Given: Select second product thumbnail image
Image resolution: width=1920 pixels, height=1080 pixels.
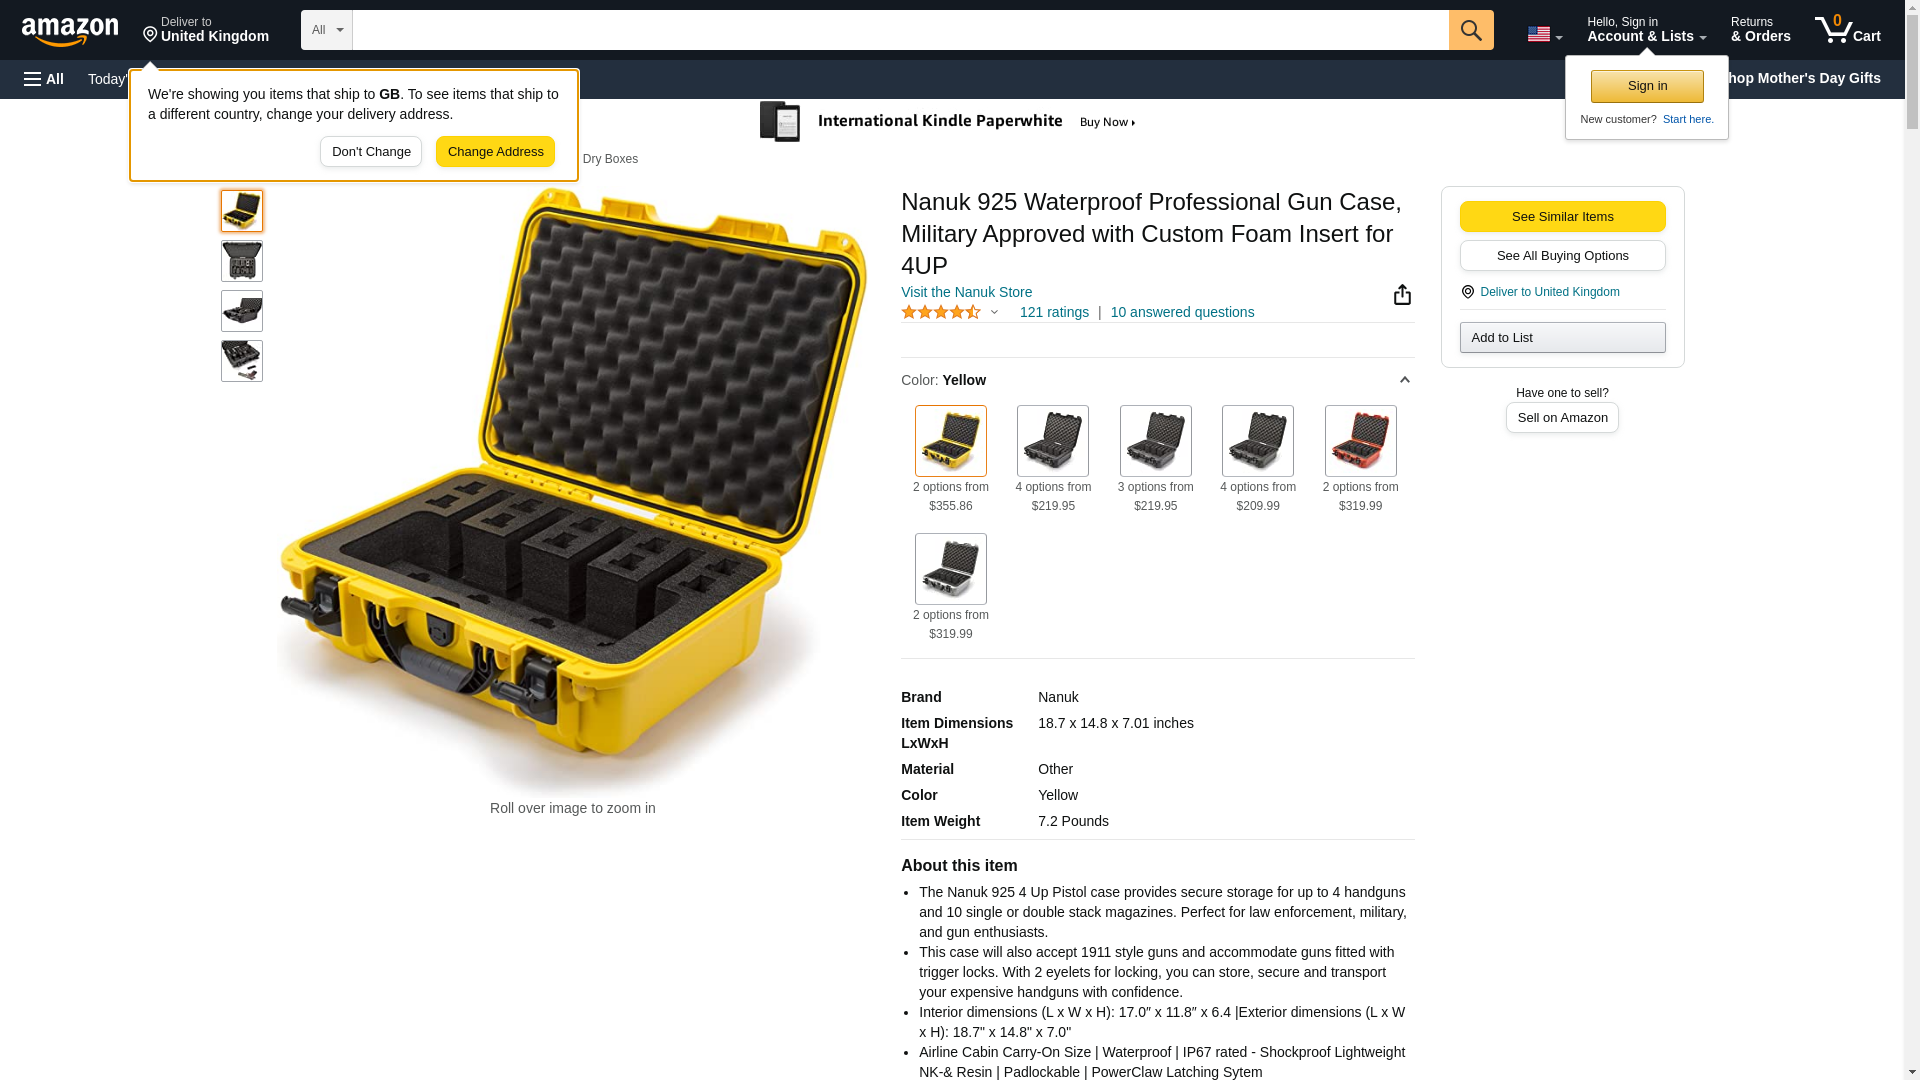Looking at the screenshot, I should [242, 261].
